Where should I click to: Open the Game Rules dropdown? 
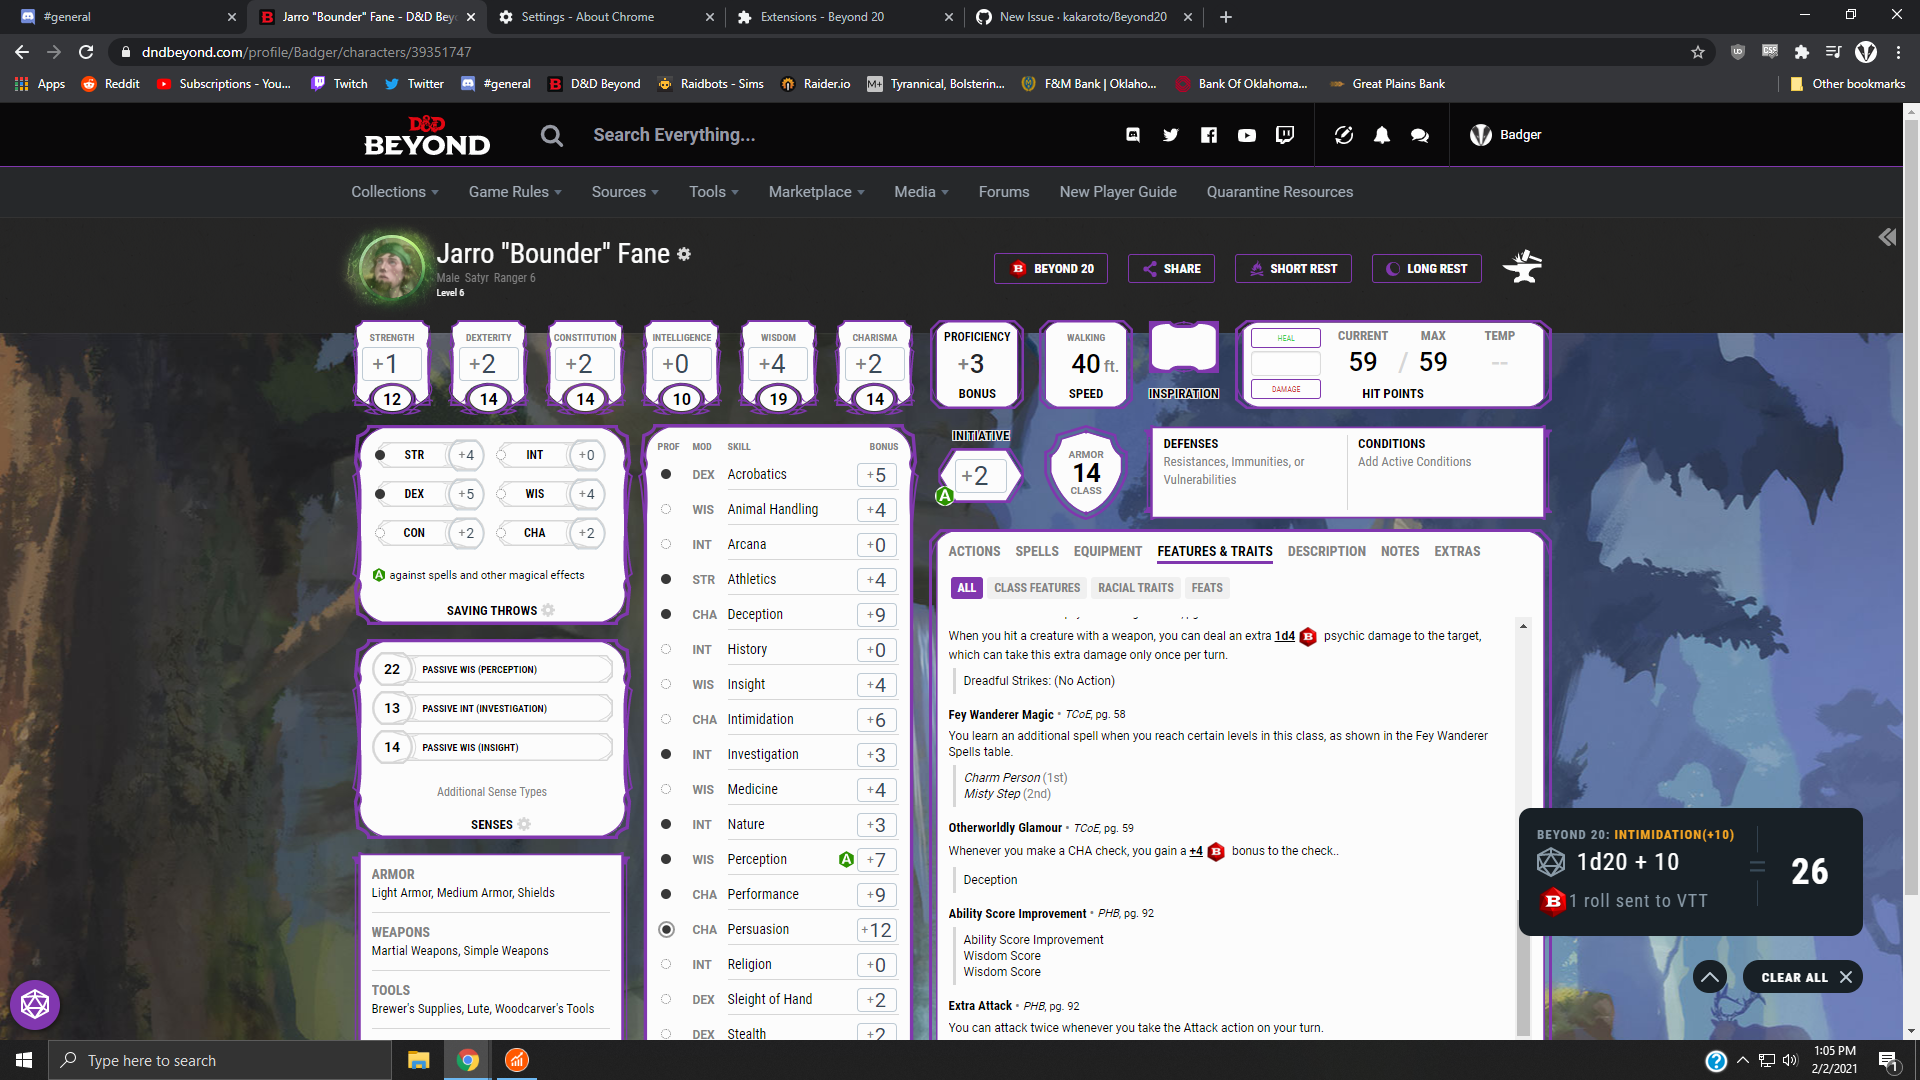[x=514, y=192]
